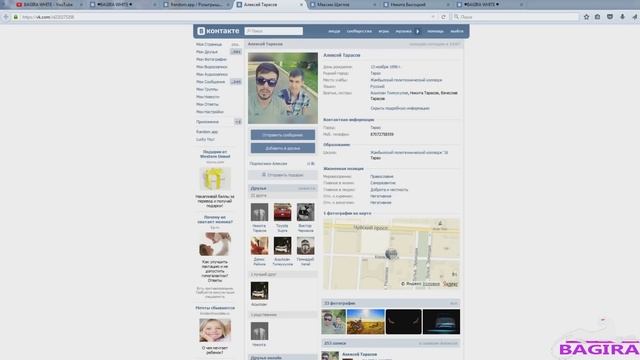Click the smiling child ad image

(215, 330)
